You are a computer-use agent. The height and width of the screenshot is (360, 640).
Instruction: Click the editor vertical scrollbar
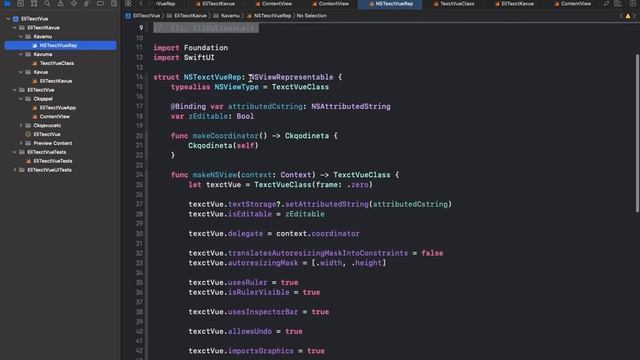[x=637, y=133]
